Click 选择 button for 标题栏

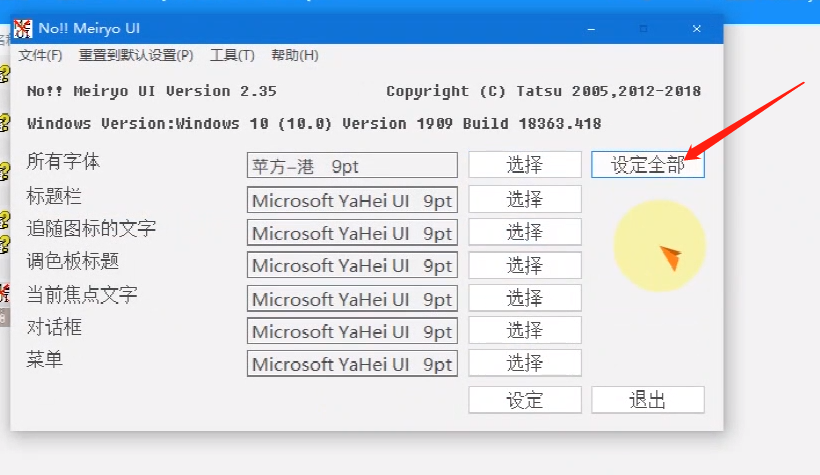[x=525, y=199]
